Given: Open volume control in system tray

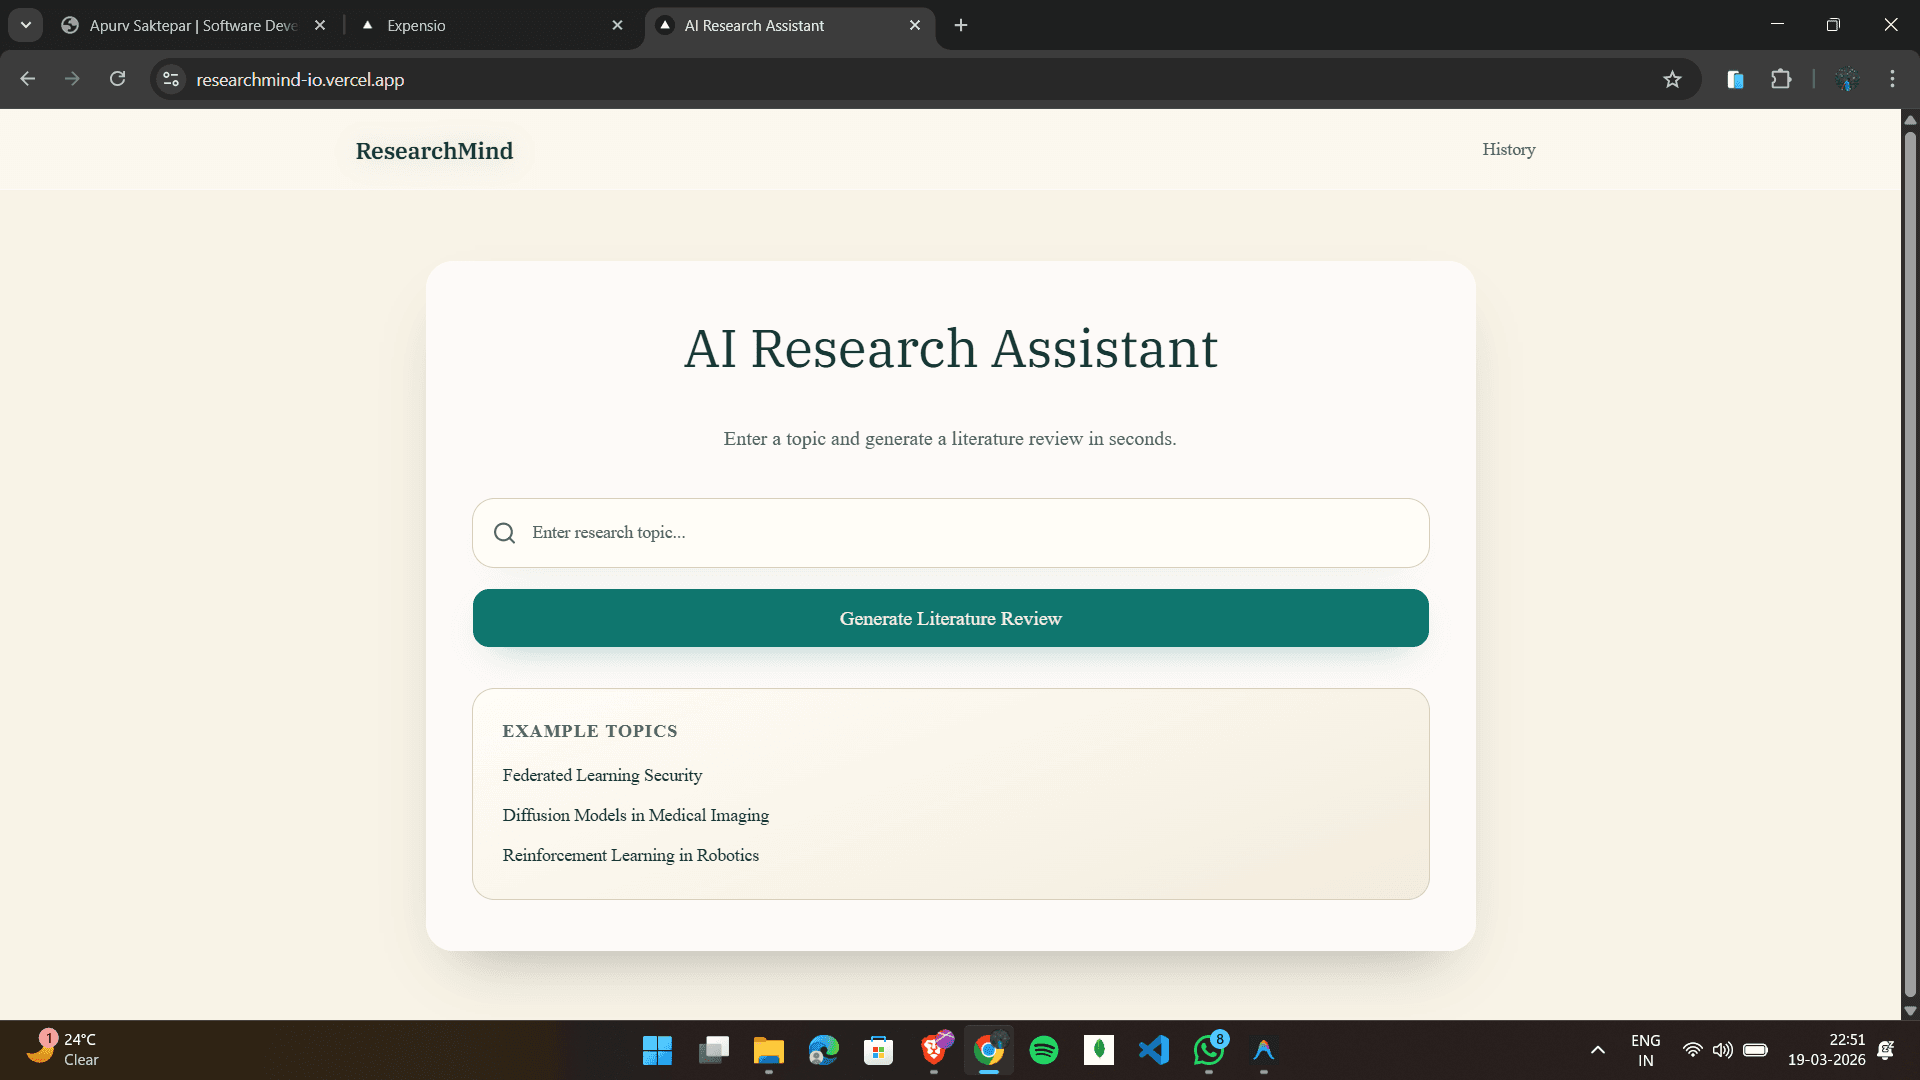Looking at the screenshot, I should [x=1722, y=1050].
